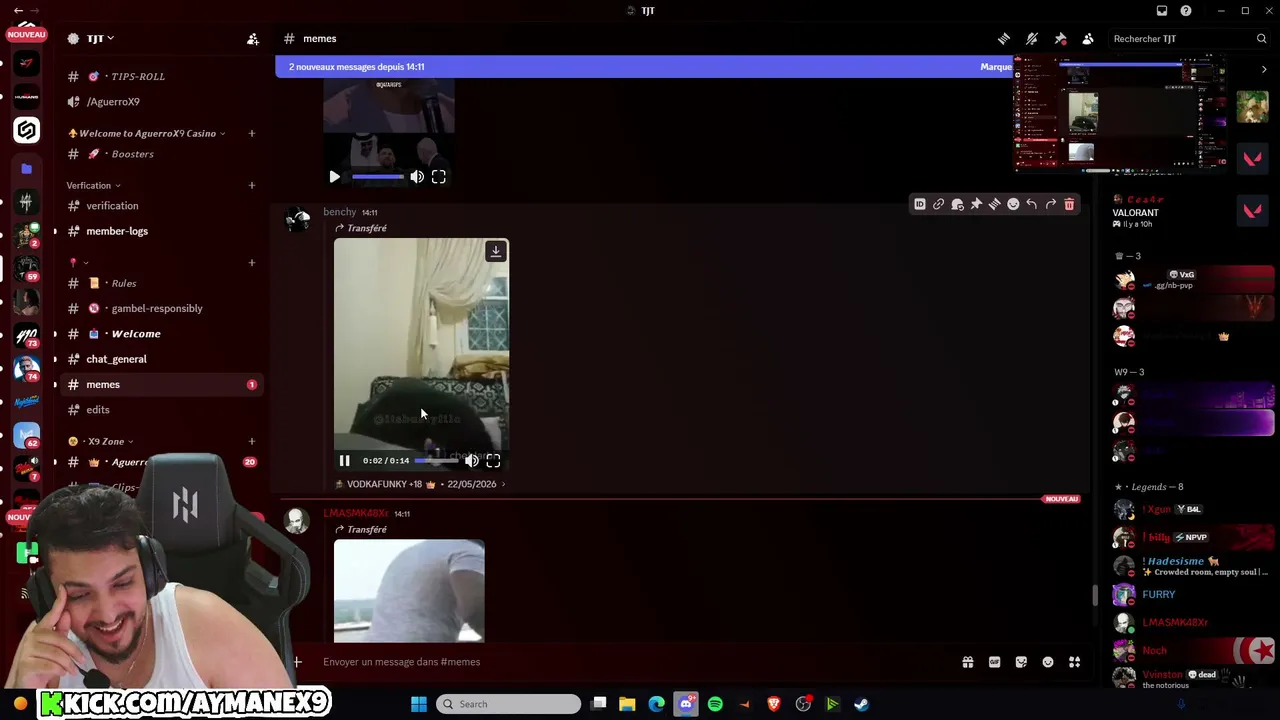Open the Boosters channel
The height and width of the screenshot is (720, 1280).
pyautogui.click(x=132, y=154)
